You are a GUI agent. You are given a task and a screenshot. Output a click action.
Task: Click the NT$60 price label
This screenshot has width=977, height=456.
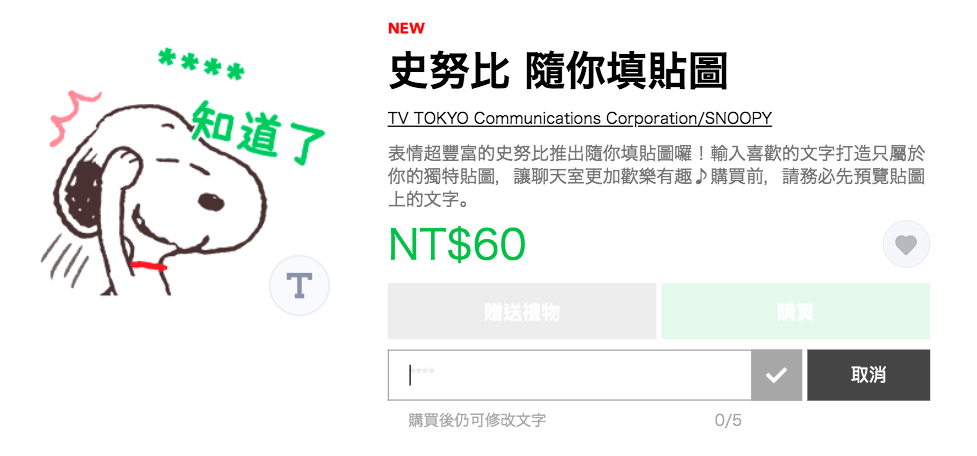pos(457,244)
